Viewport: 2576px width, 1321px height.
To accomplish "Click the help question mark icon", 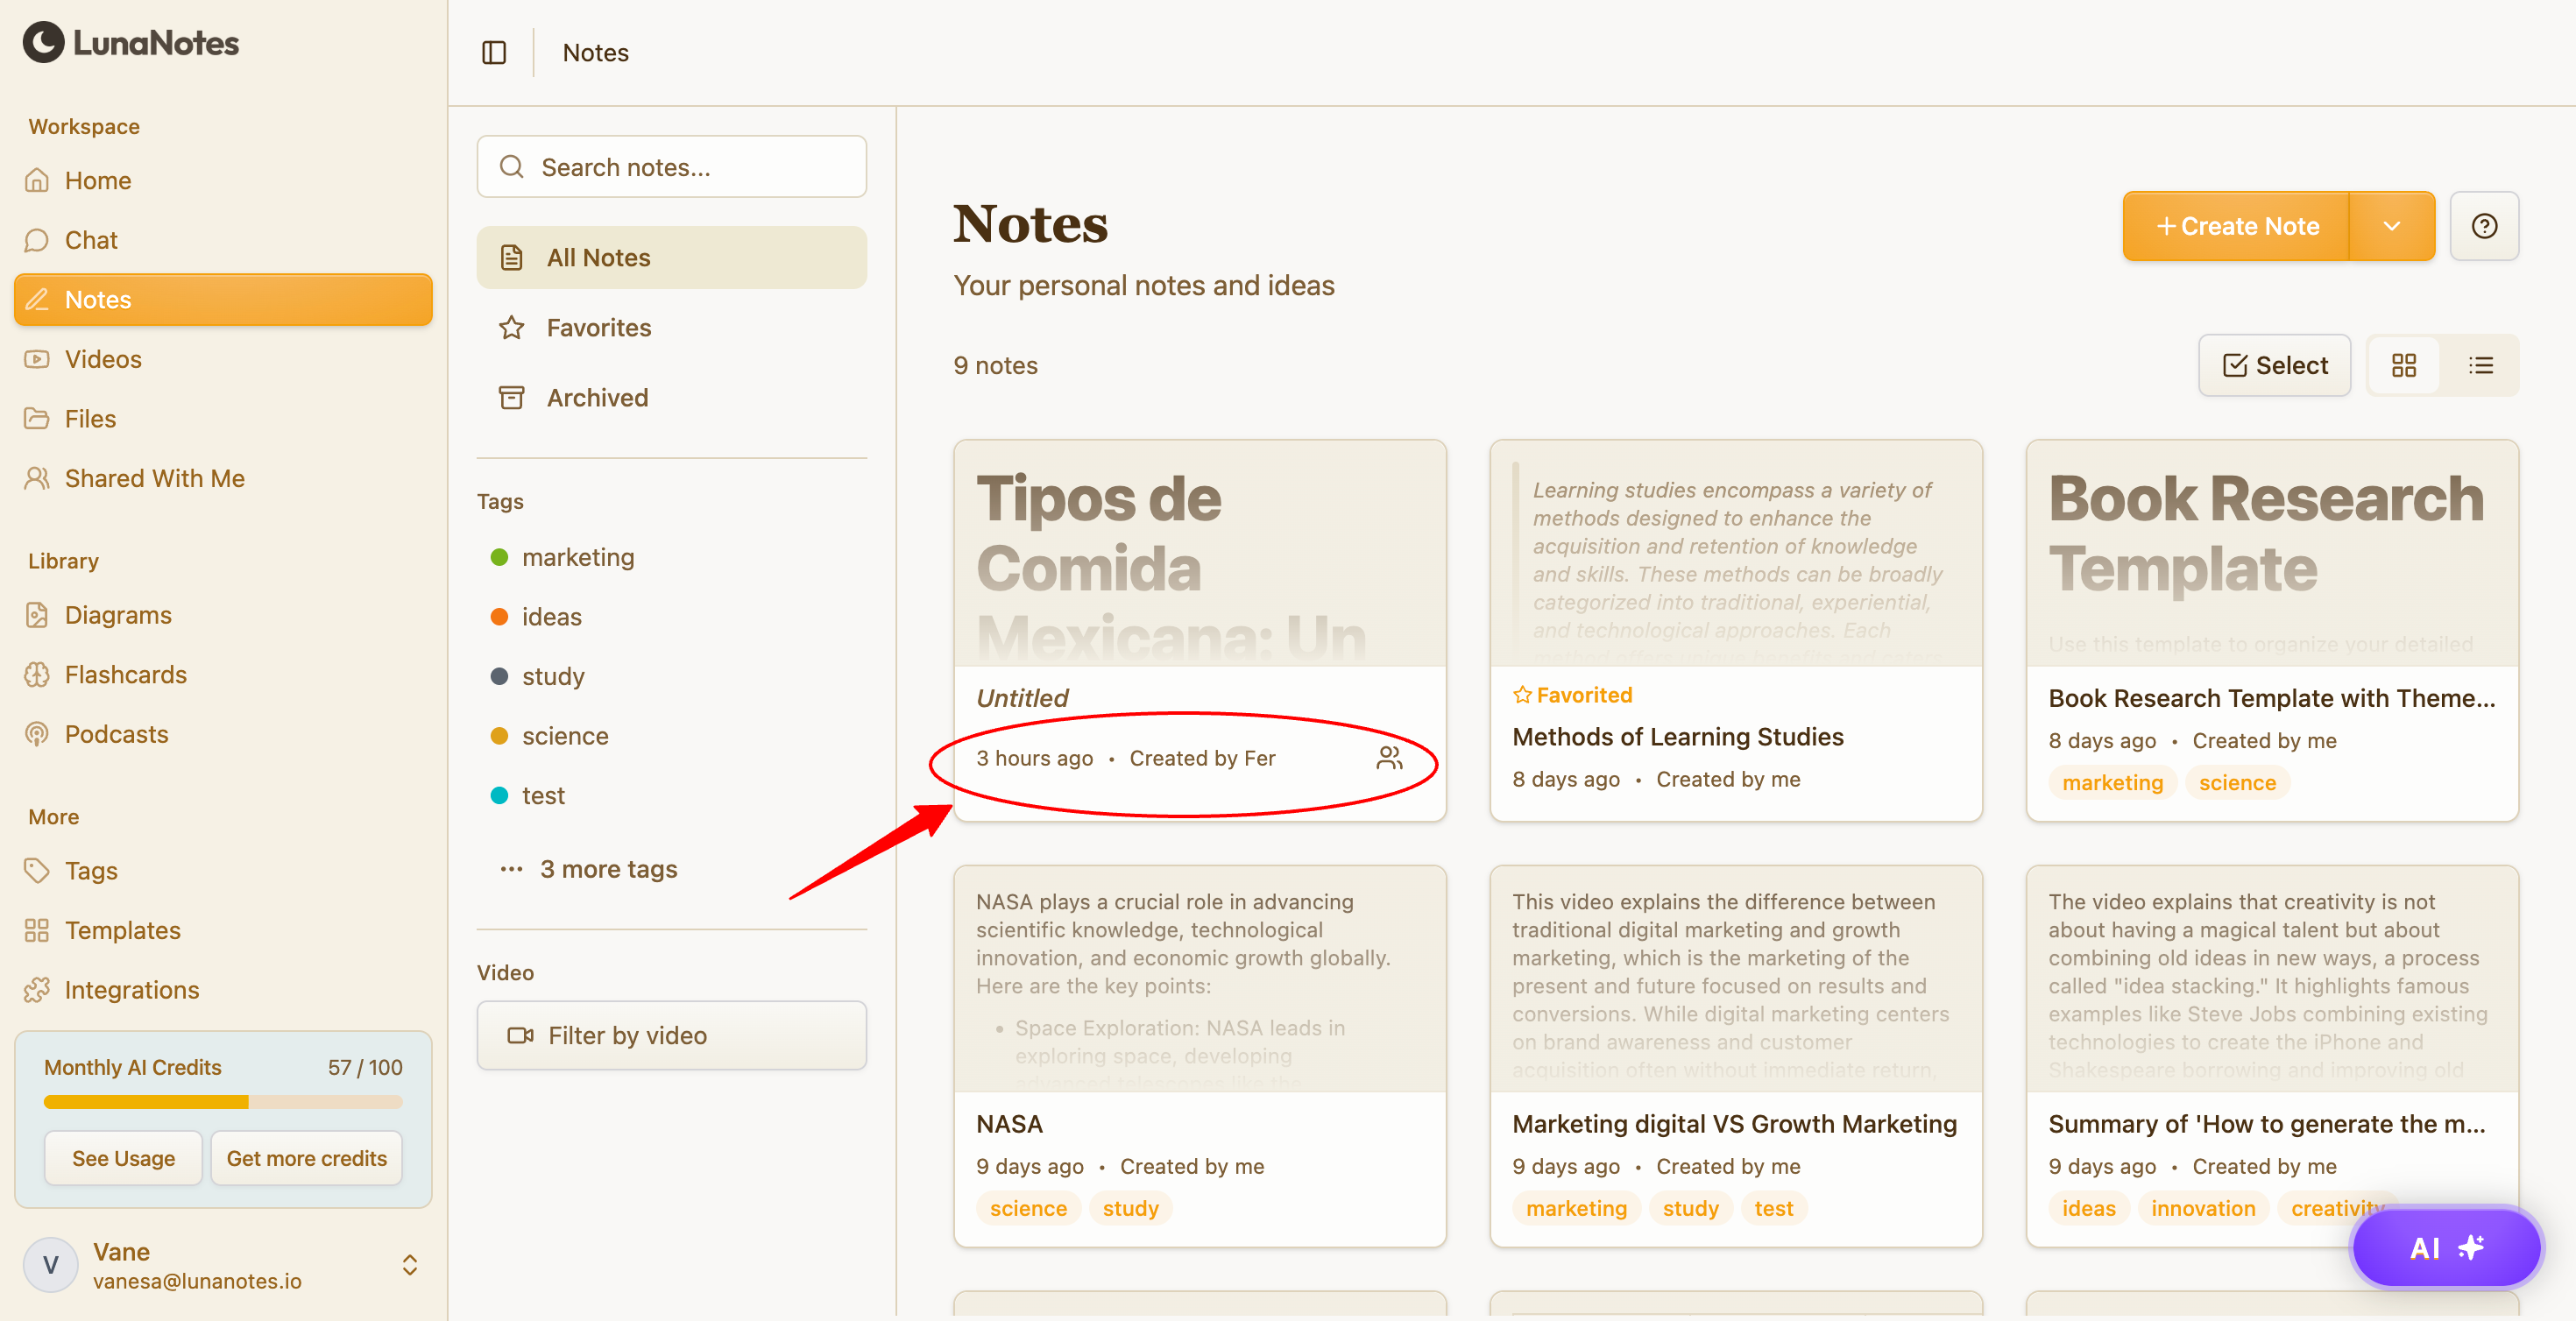I will (x=2484, y=226).
